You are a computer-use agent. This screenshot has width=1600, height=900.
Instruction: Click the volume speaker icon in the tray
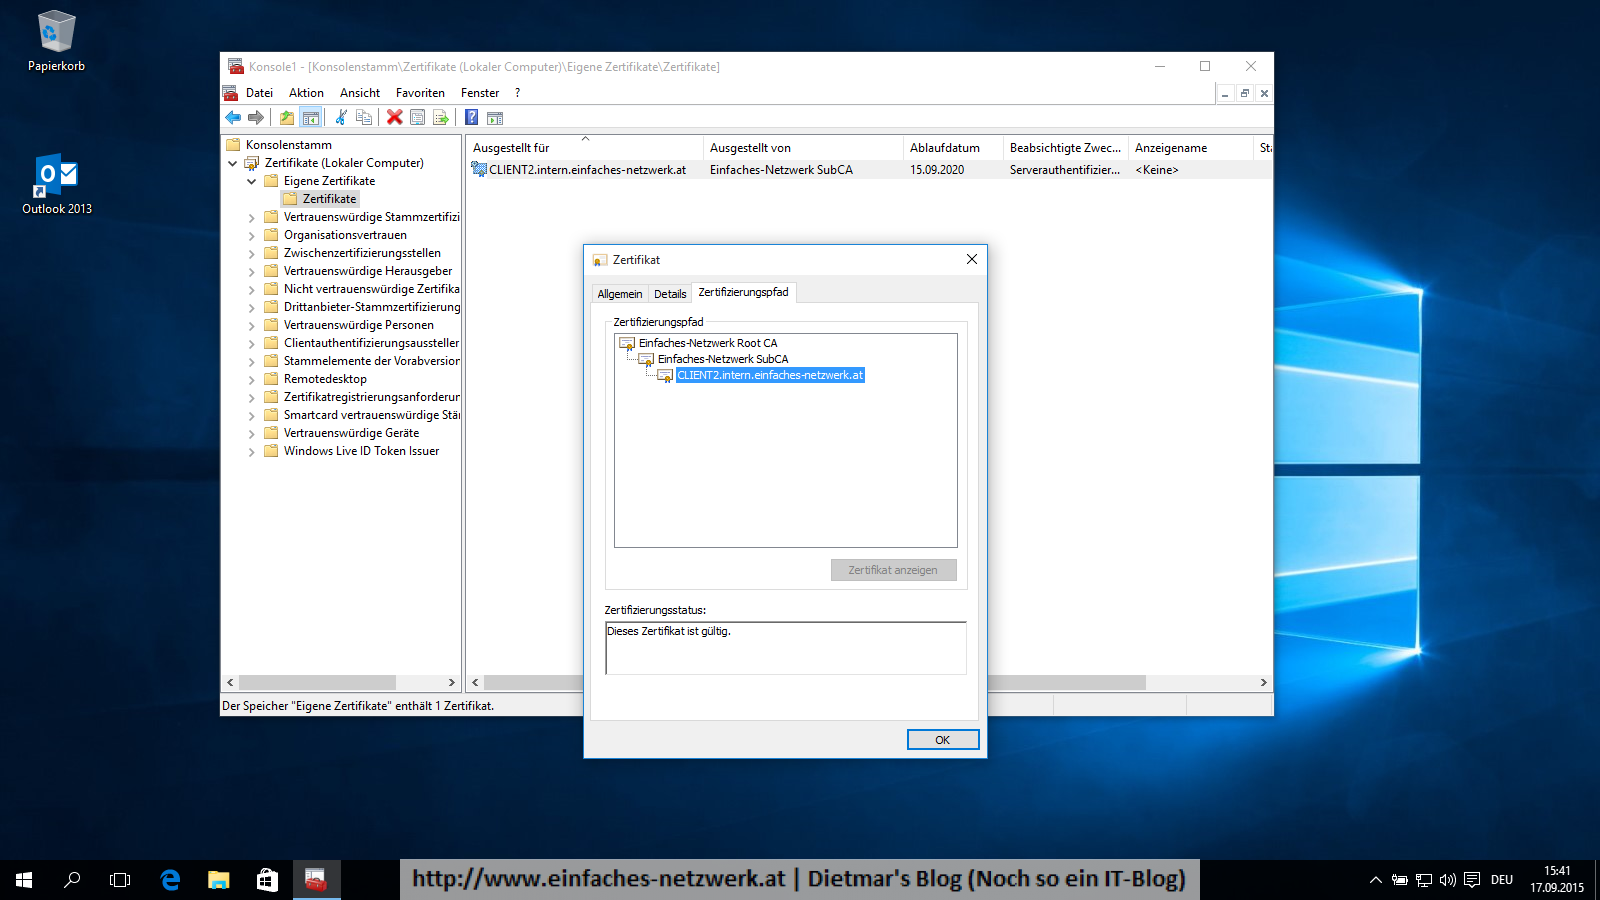tap(1448, 880)
